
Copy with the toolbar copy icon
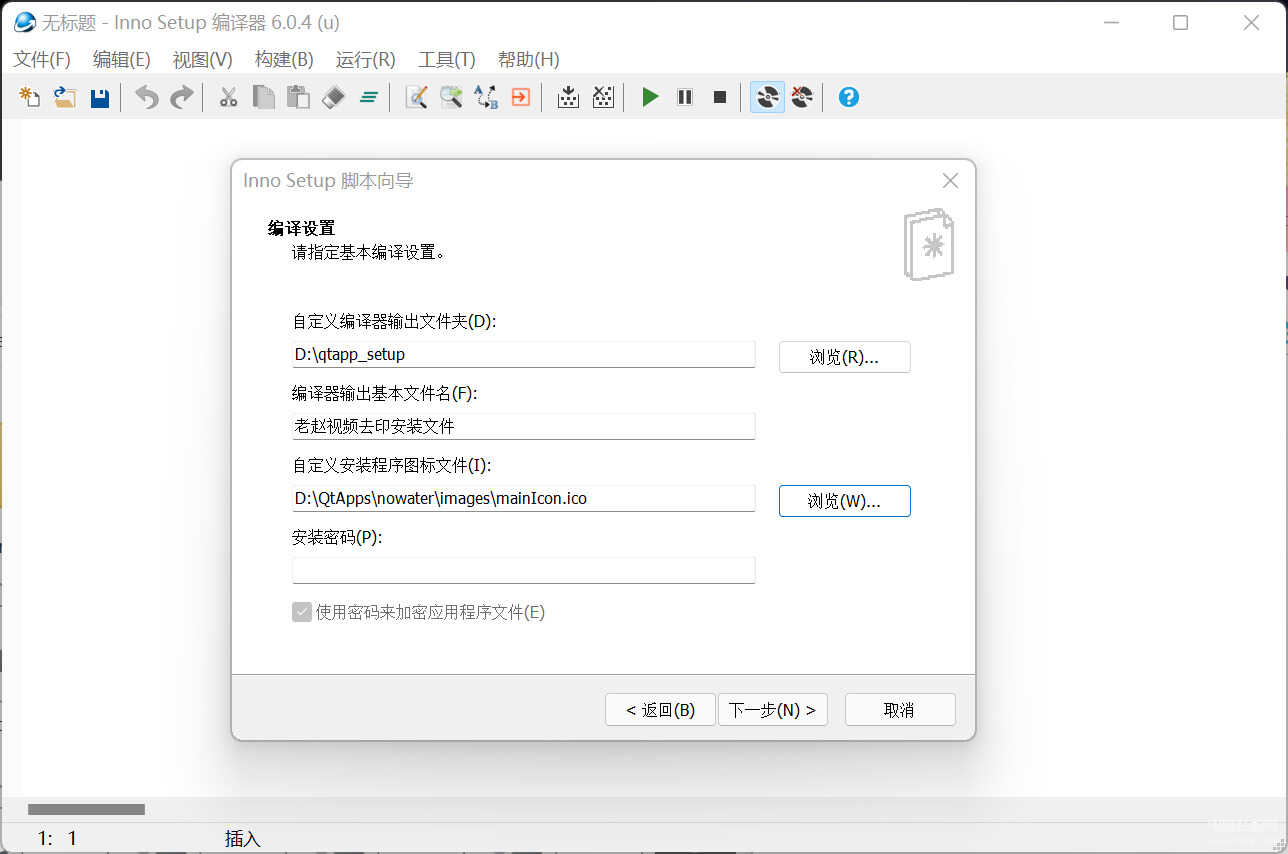[x=263, y=97]
